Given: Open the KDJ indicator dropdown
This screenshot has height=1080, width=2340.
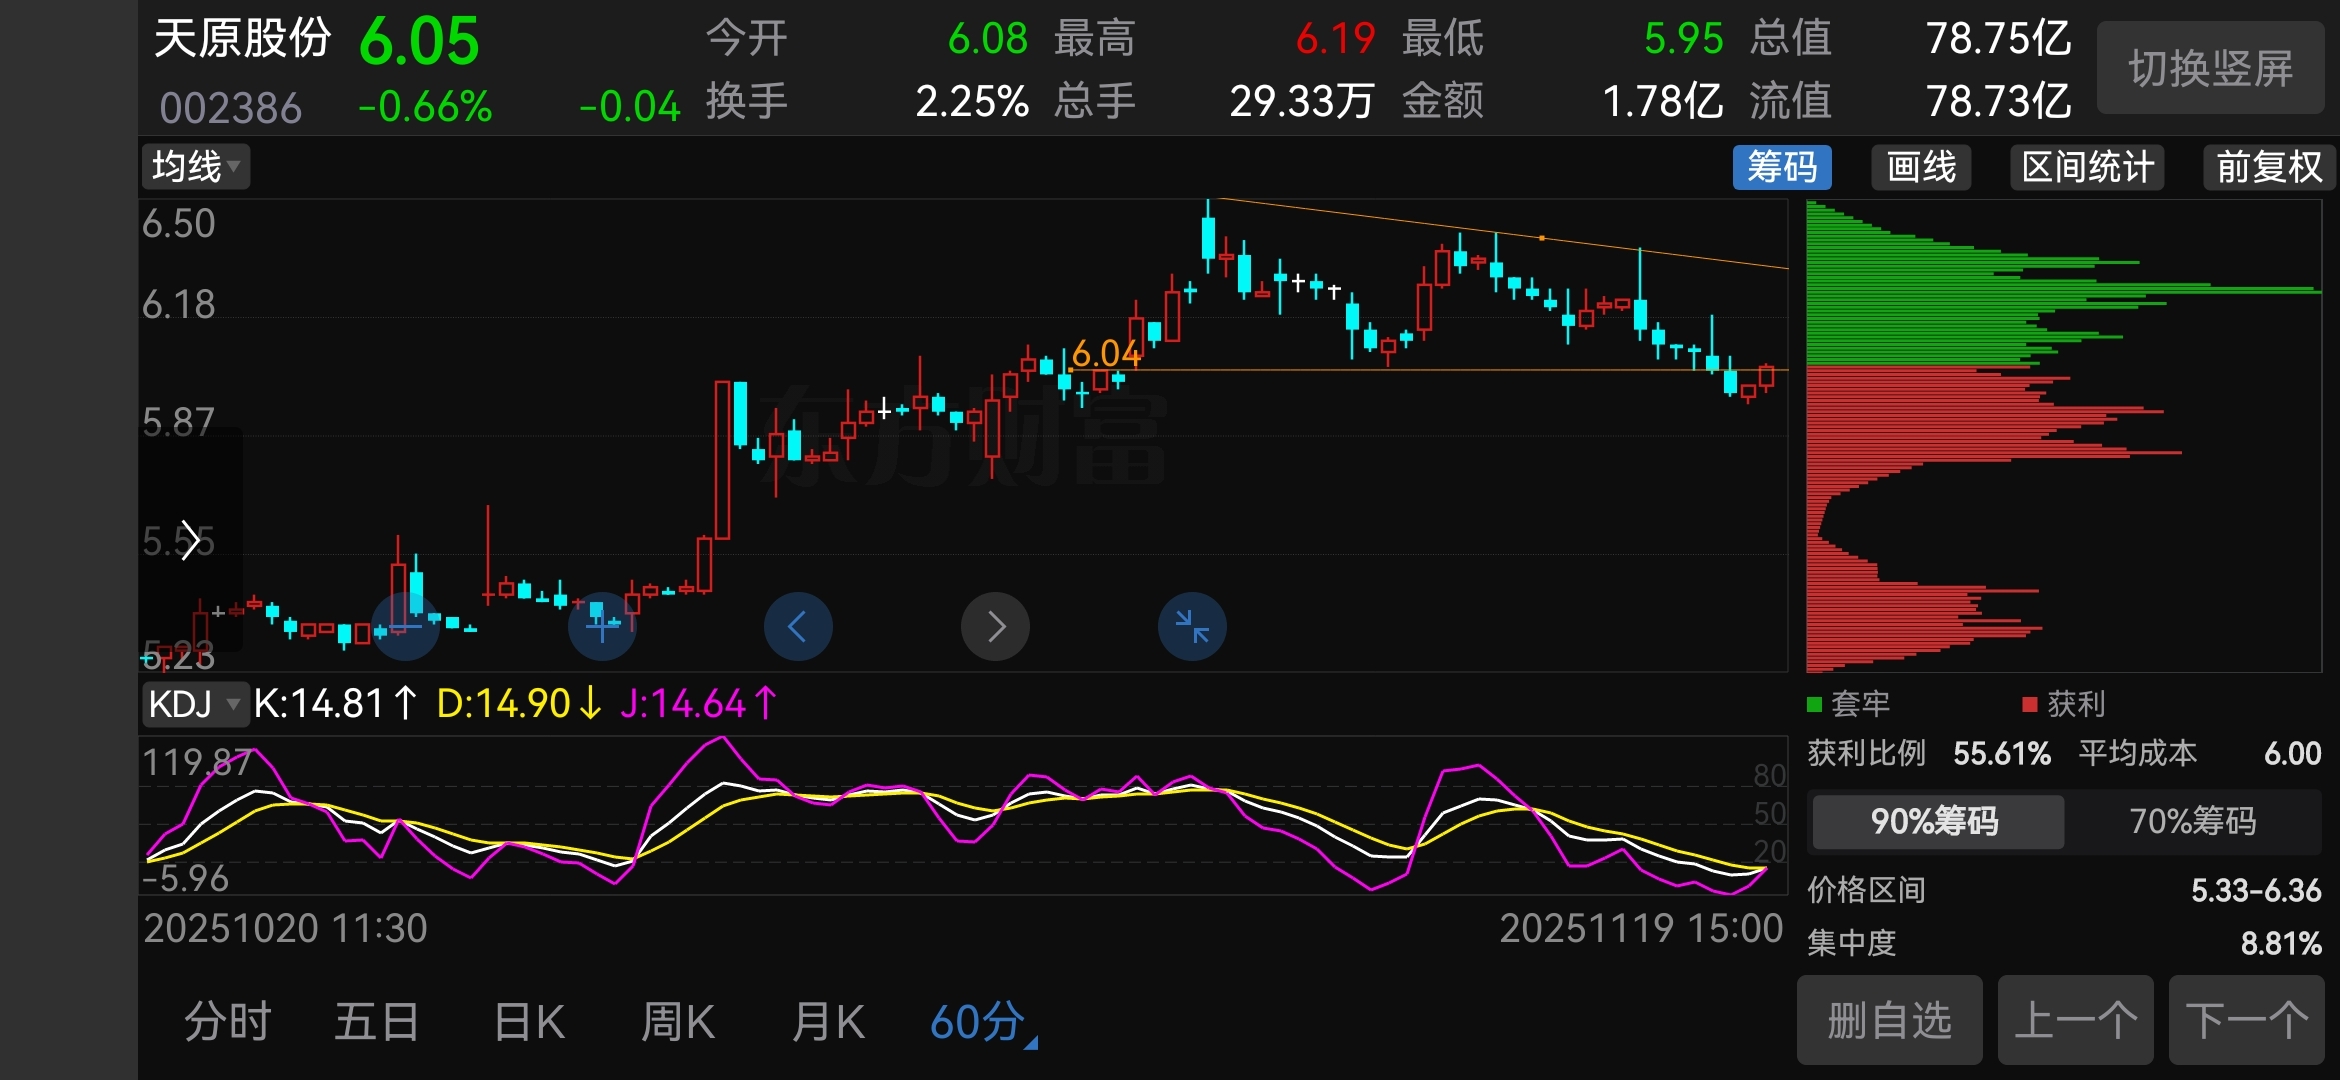Looking at the screenshot, I should click(x=194, y=704).
